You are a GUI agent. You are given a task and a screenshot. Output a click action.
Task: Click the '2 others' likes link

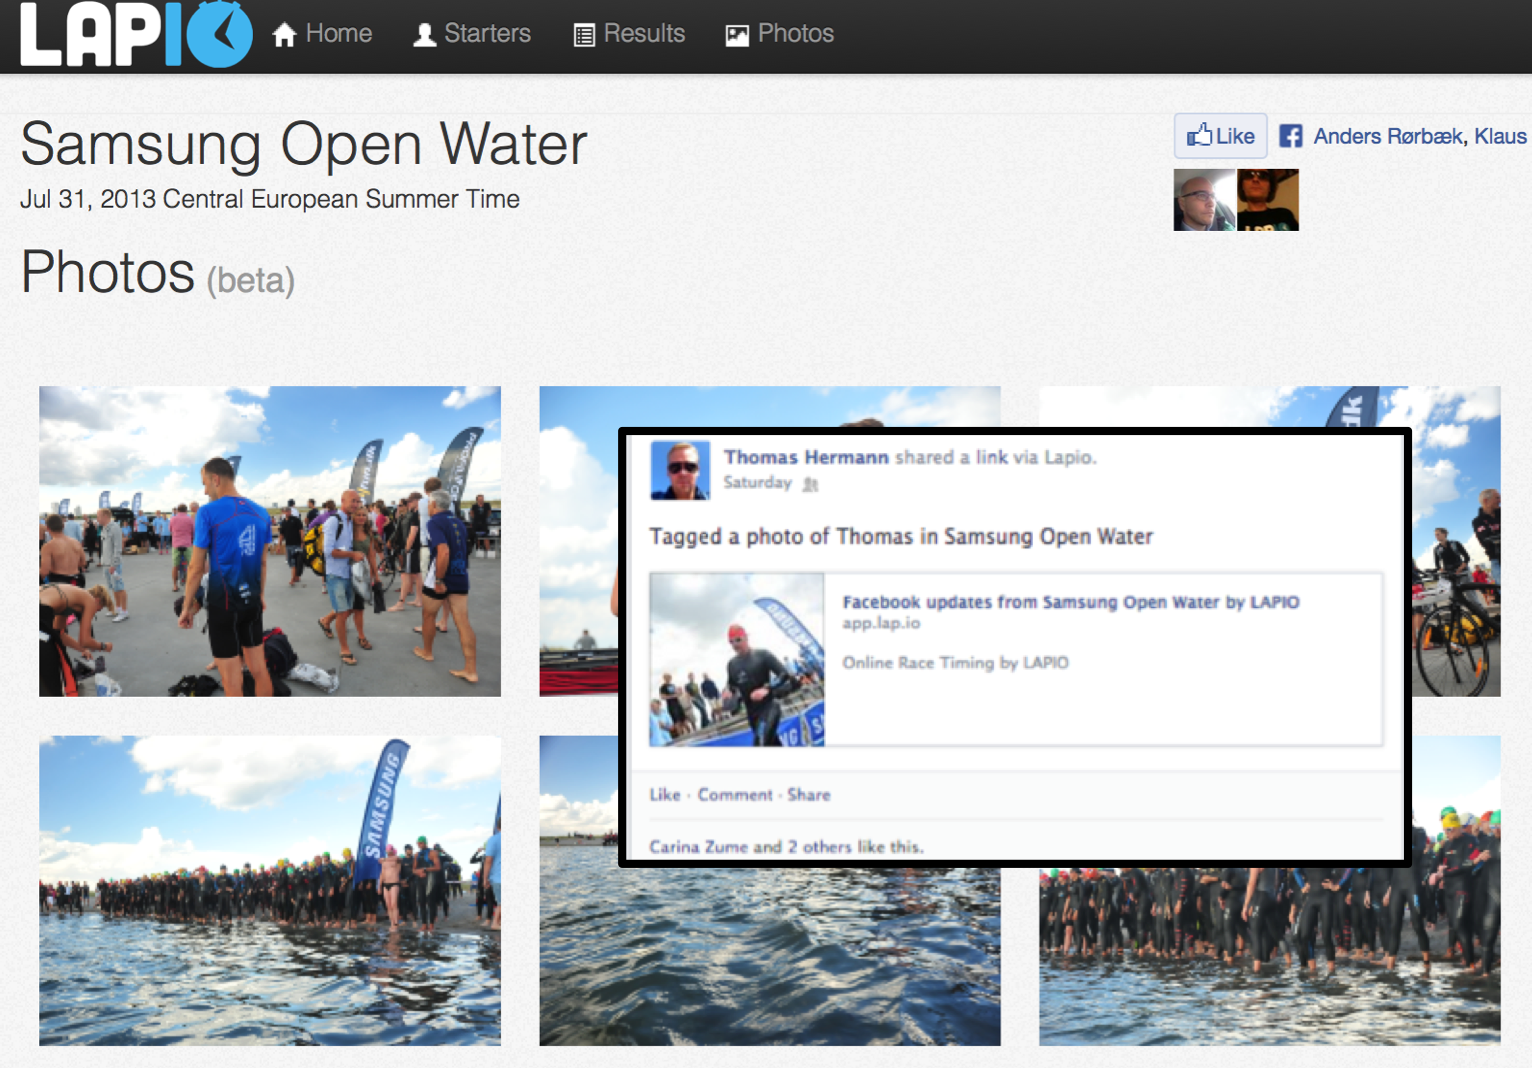pyautogui.click(x=819, y=846)
